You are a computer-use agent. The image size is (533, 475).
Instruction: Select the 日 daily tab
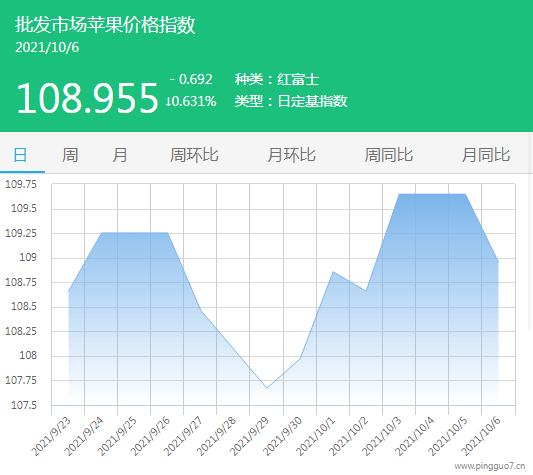click(x=20, y=155)
